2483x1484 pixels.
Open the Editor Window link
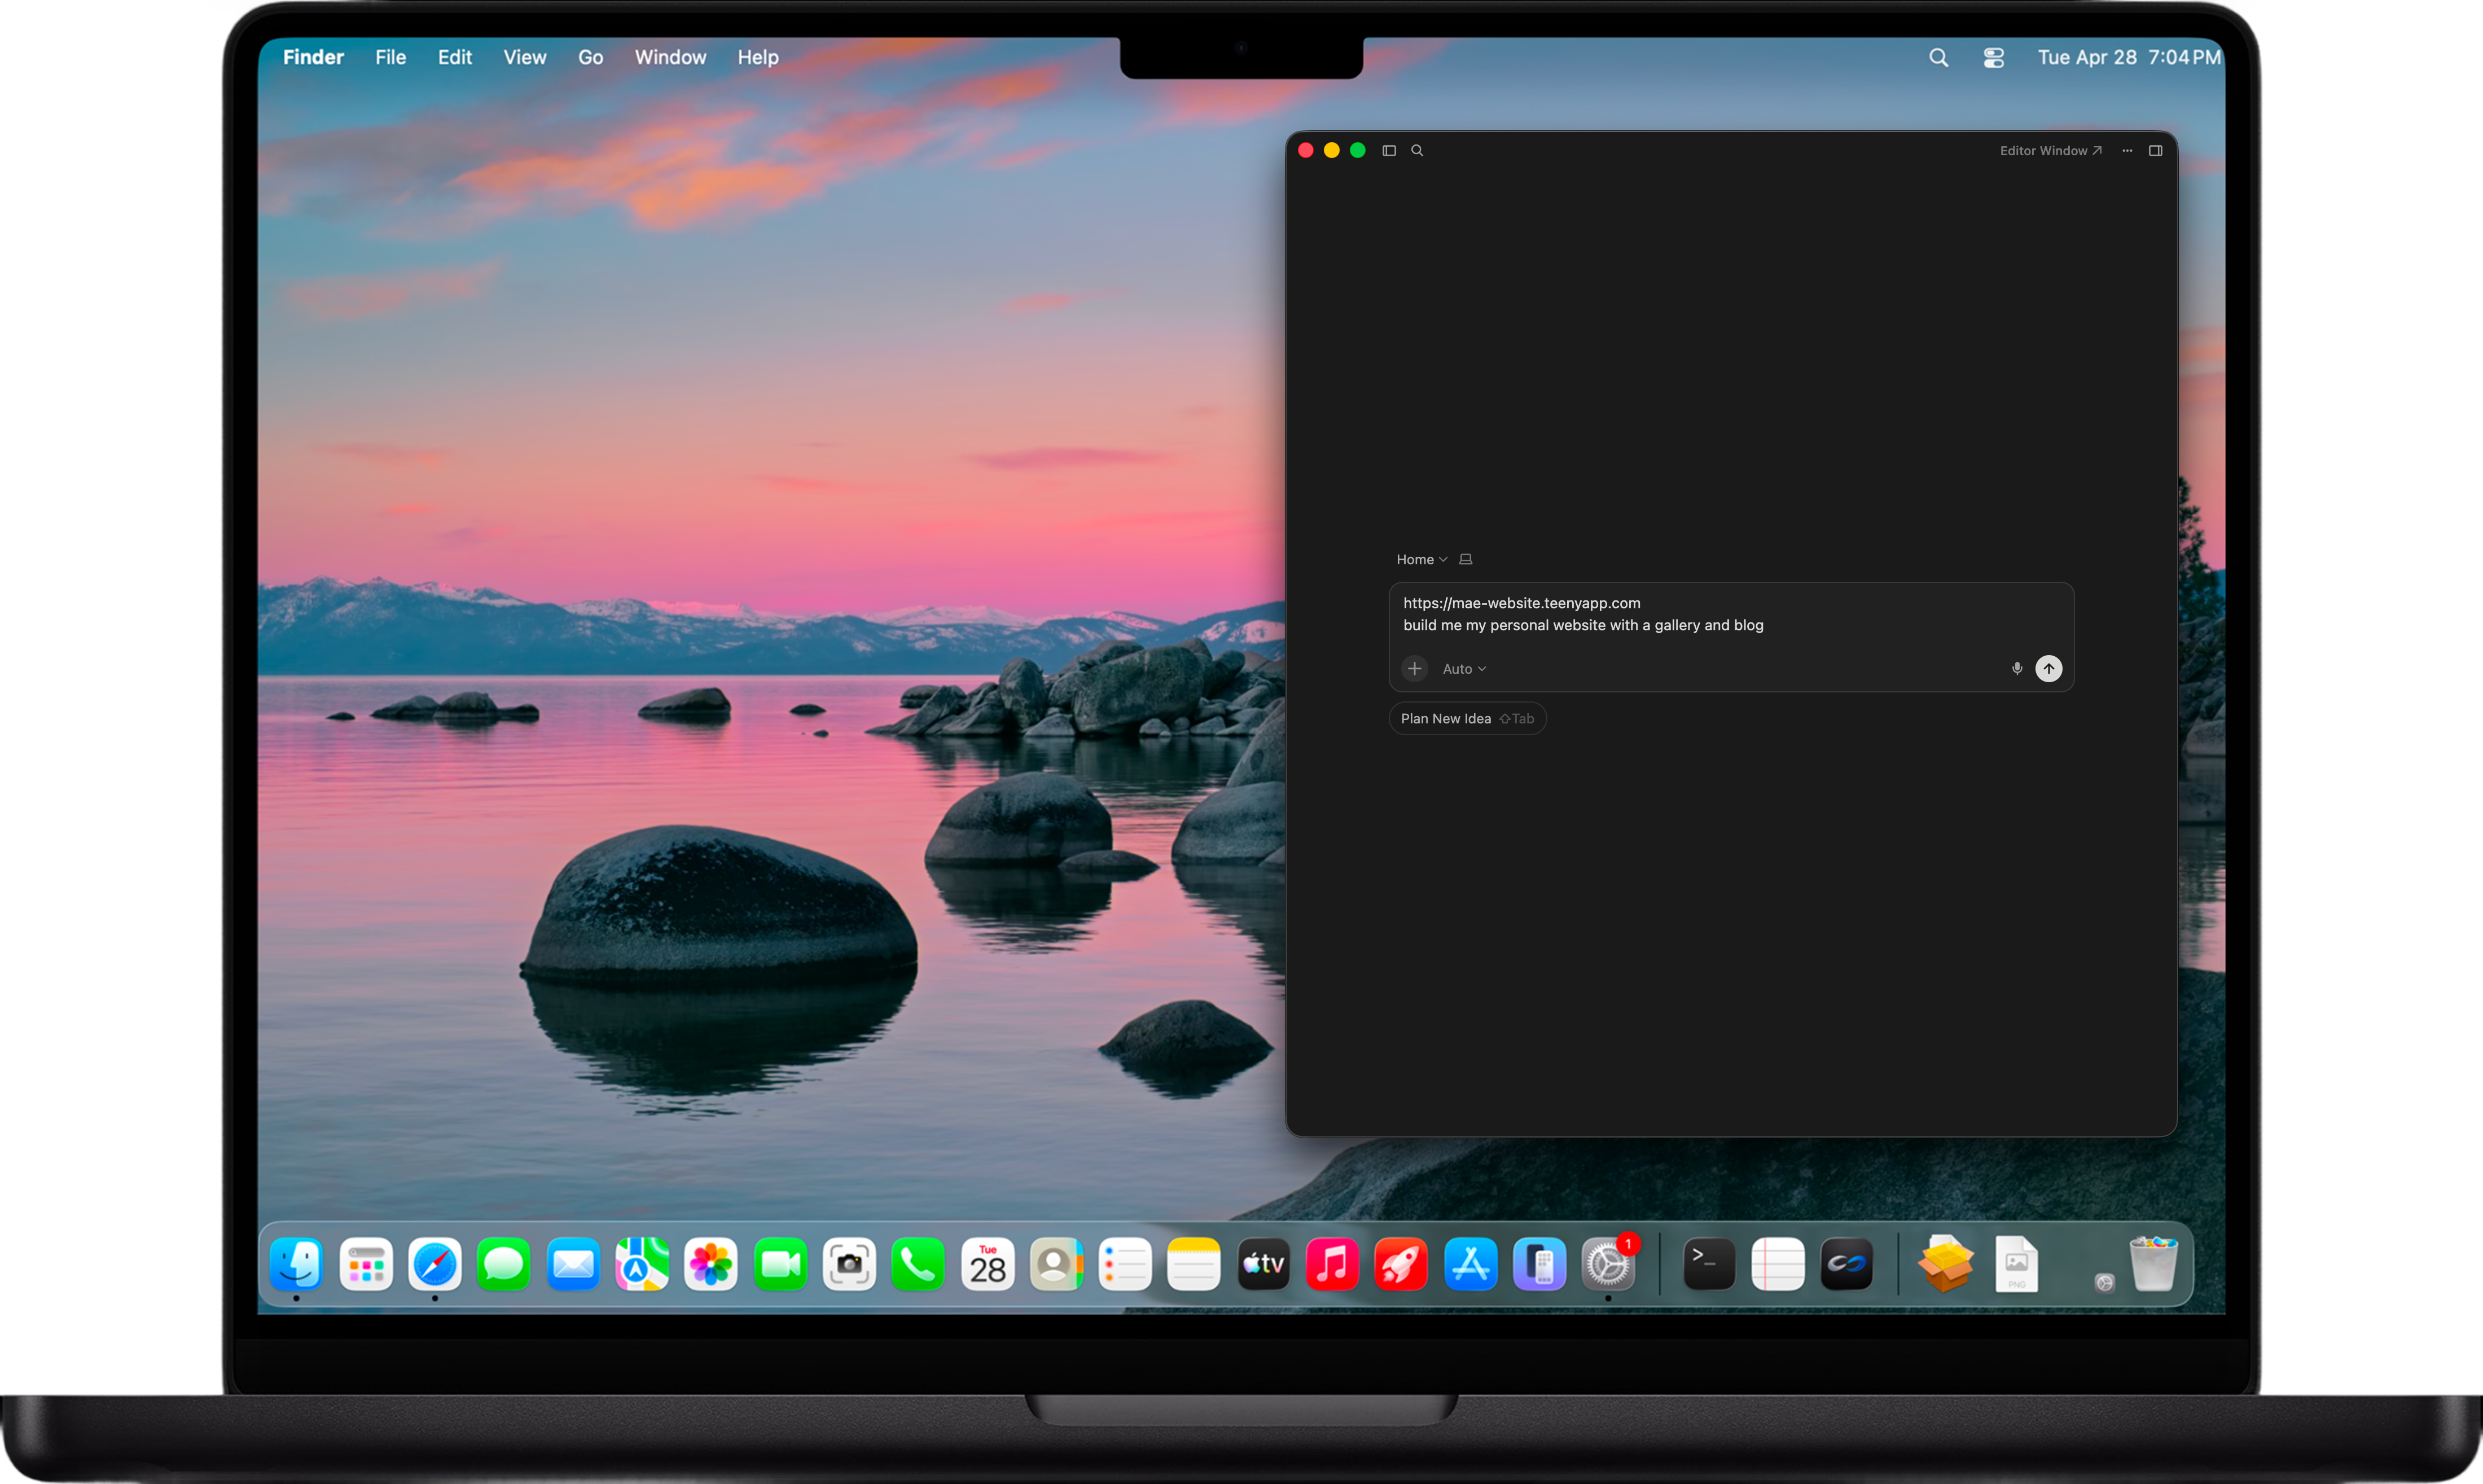click(x=2050, y=151)
